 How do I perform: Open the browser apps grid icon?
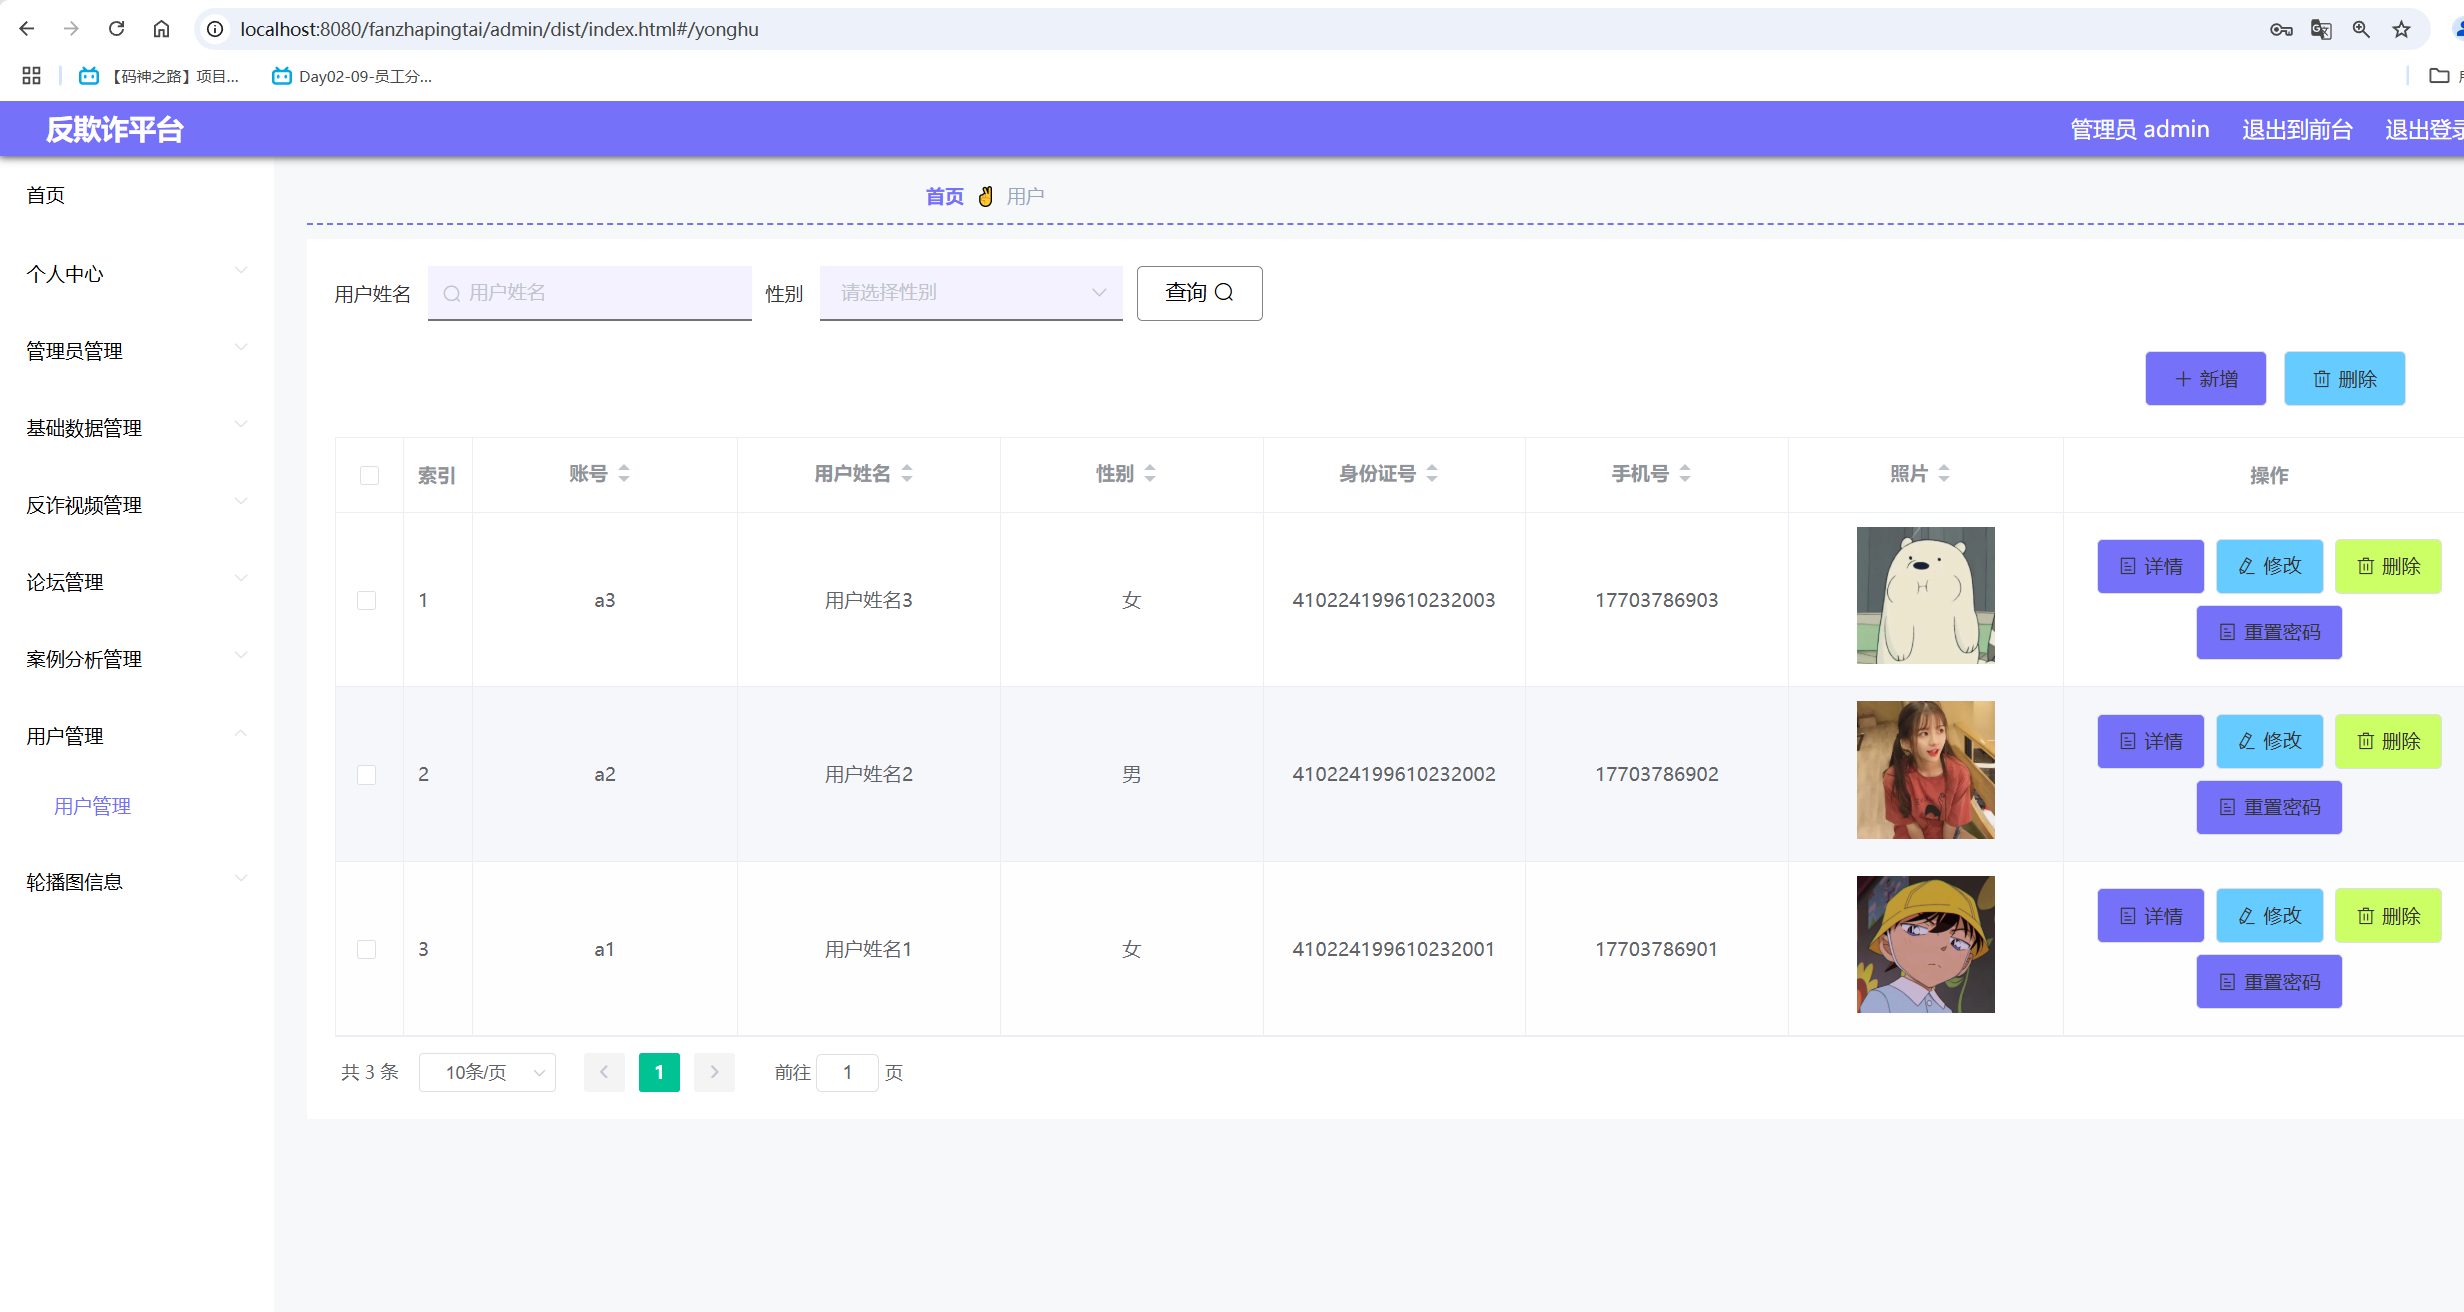[x=31, y=76]
